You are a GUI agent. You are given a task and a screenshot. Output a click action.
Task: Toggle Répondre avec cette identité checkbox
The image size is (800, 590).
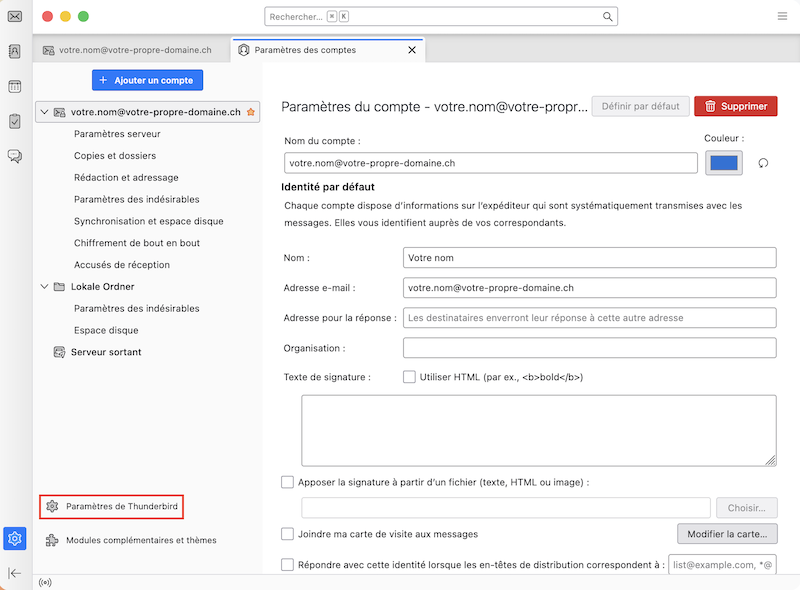coord(287,564)
